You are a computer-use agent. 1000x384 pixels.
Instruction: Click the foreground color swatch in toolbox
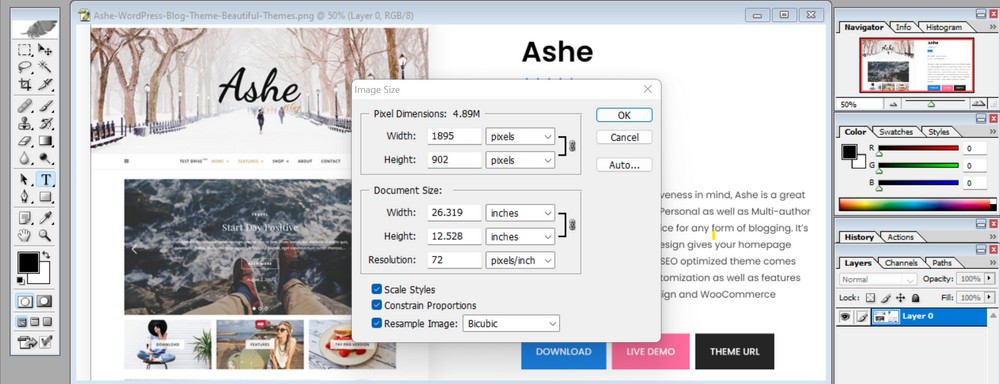pyautogui.click(x=27, y=262)
